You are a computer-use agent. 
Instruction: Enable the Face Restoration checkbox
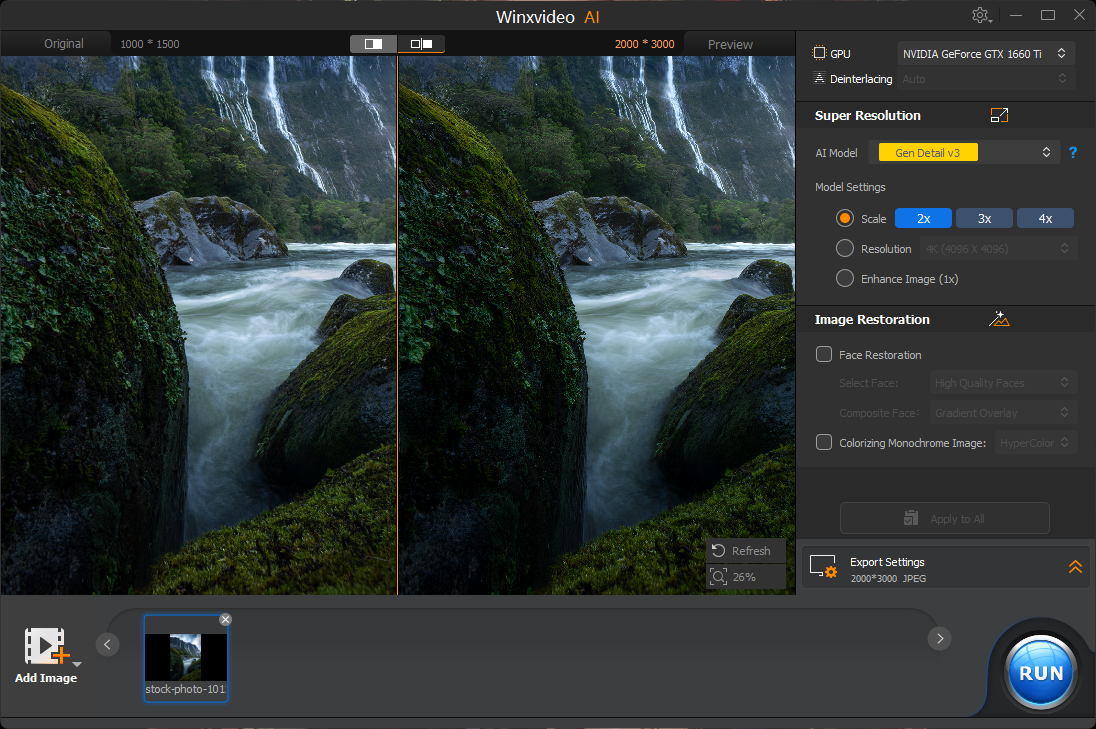(x=824, y=354)
